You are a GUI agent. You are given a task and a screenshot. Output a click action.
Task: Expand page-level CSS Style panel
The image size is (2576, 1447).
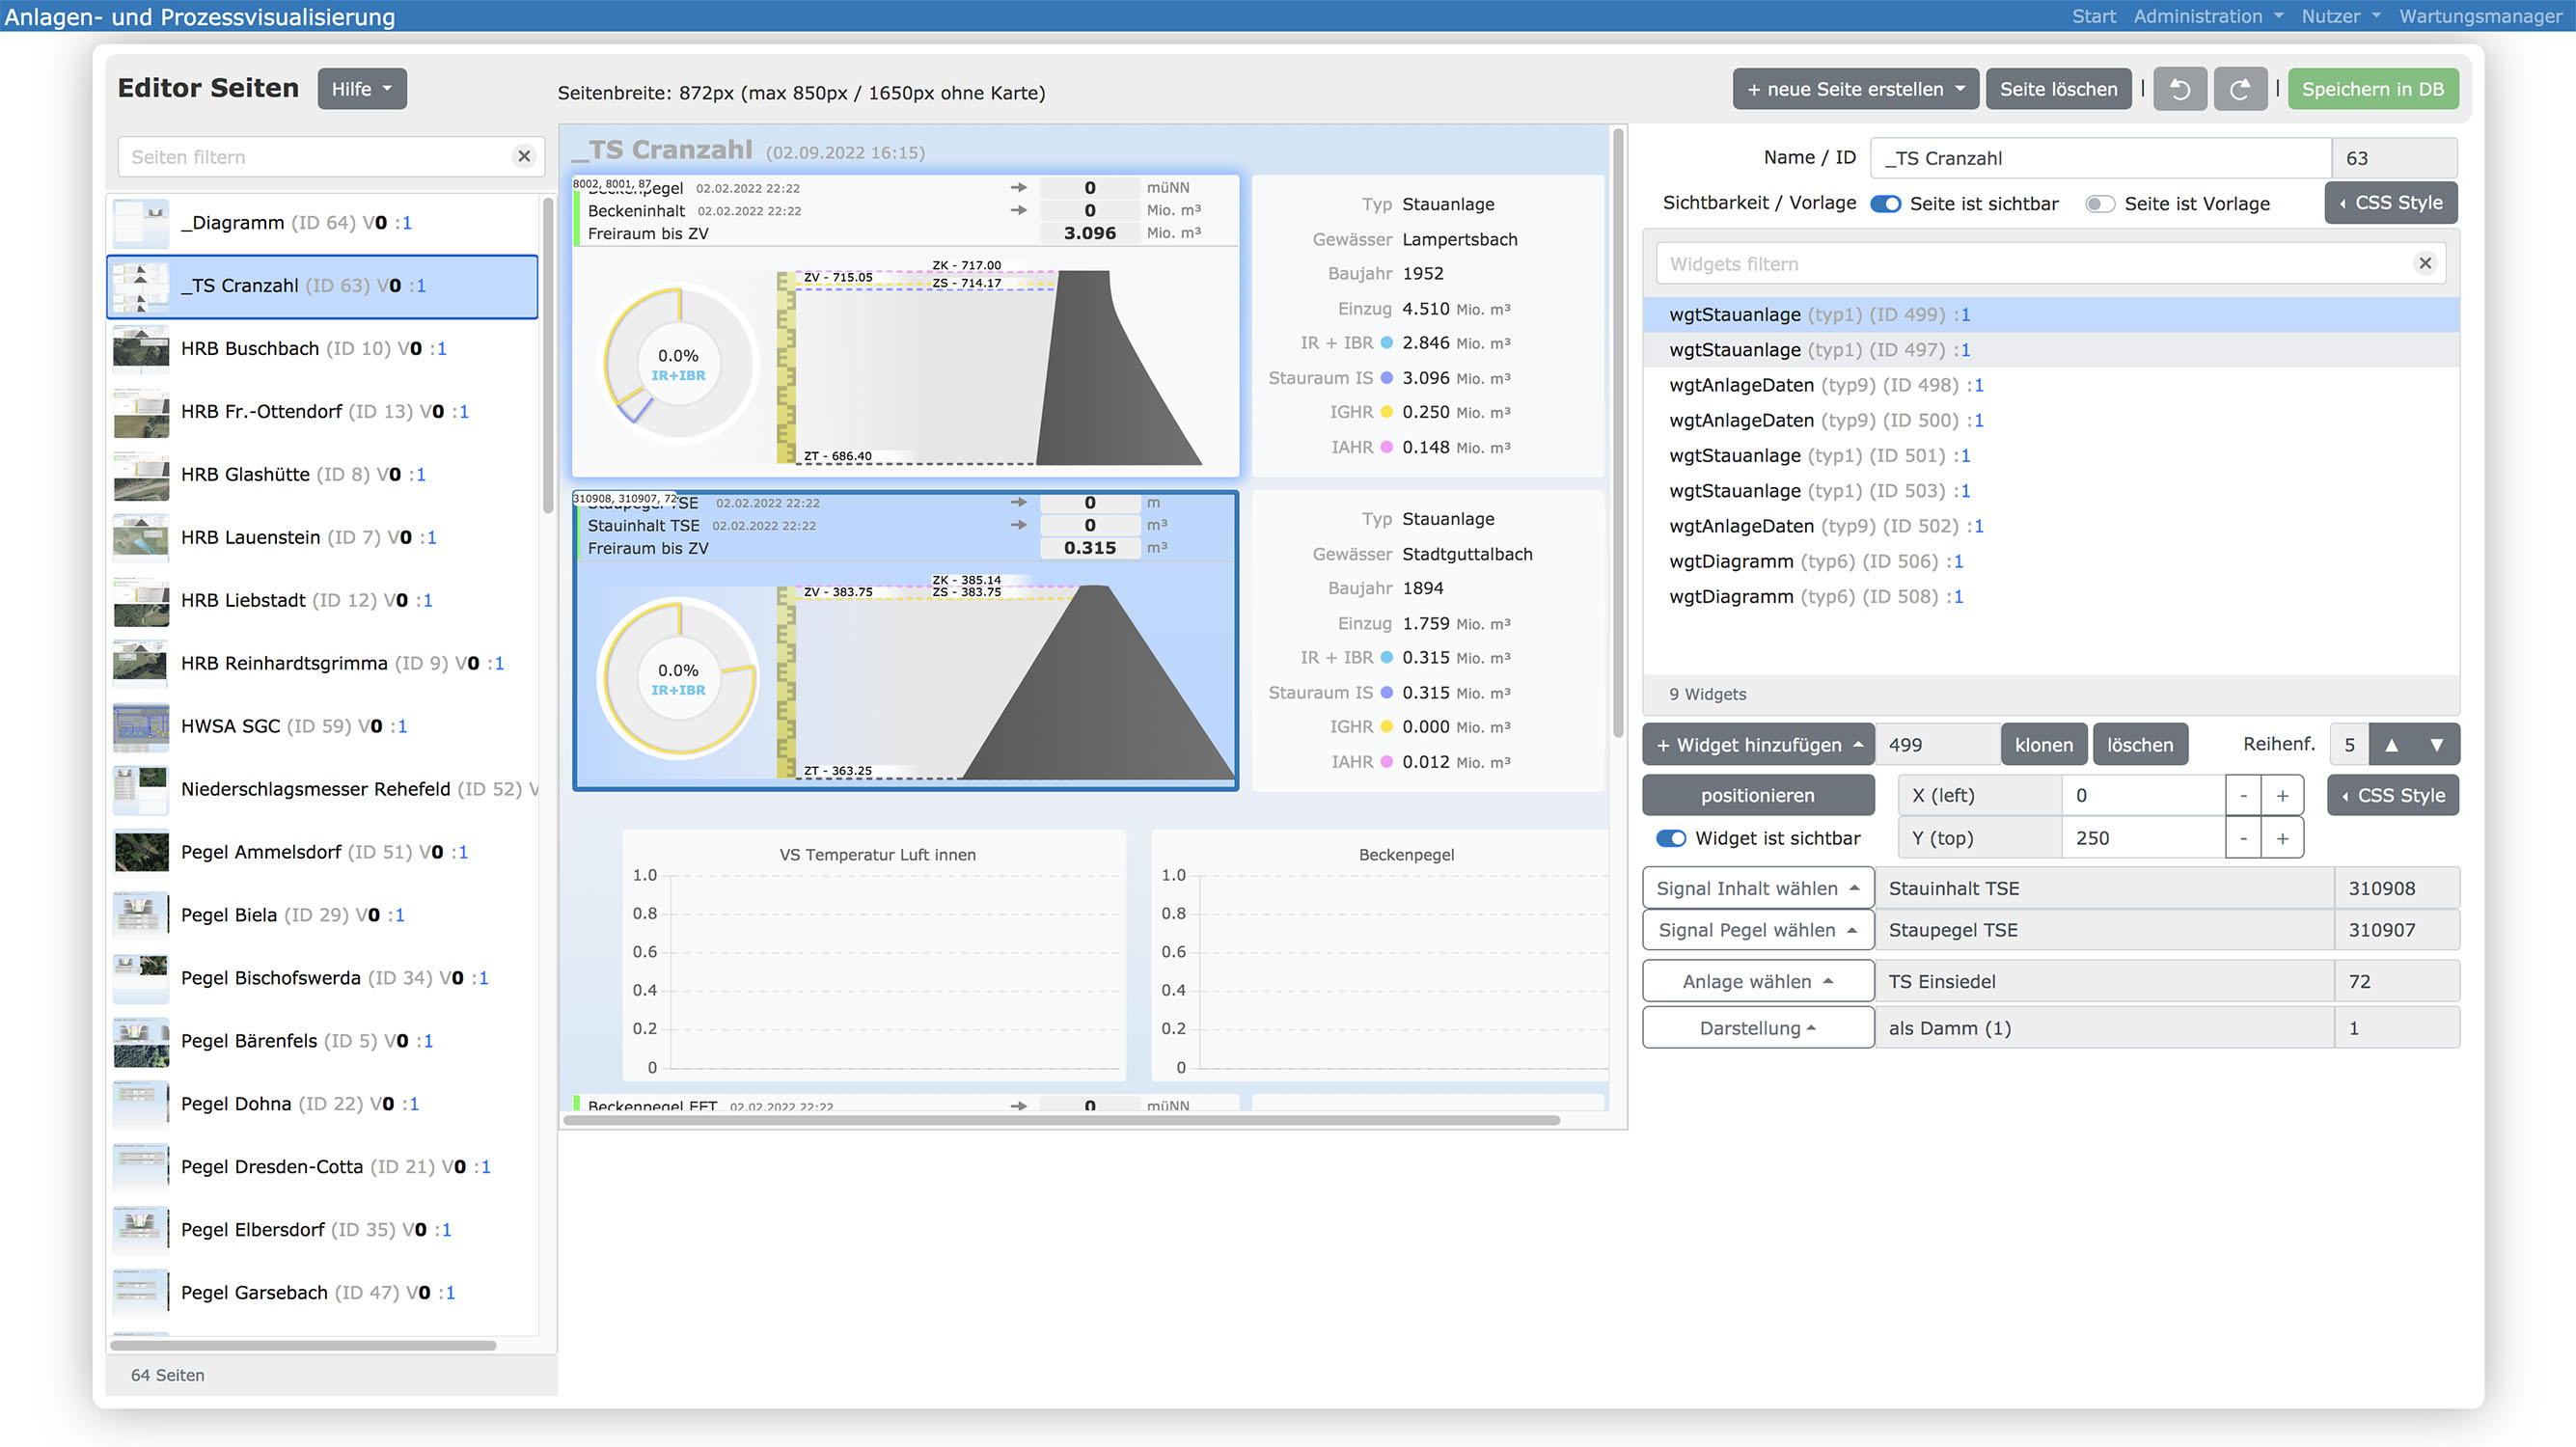click(2391, 203)
